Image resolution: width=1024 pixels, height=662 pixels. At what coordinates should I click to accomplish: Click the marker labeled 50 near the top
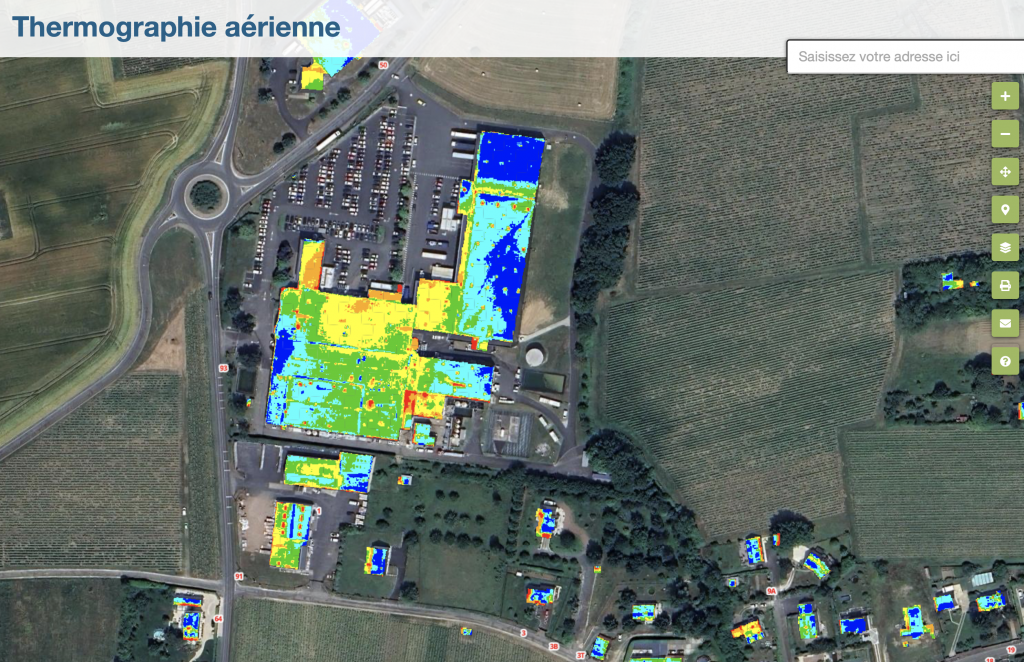pyautogui.click(x=382, y=65)
